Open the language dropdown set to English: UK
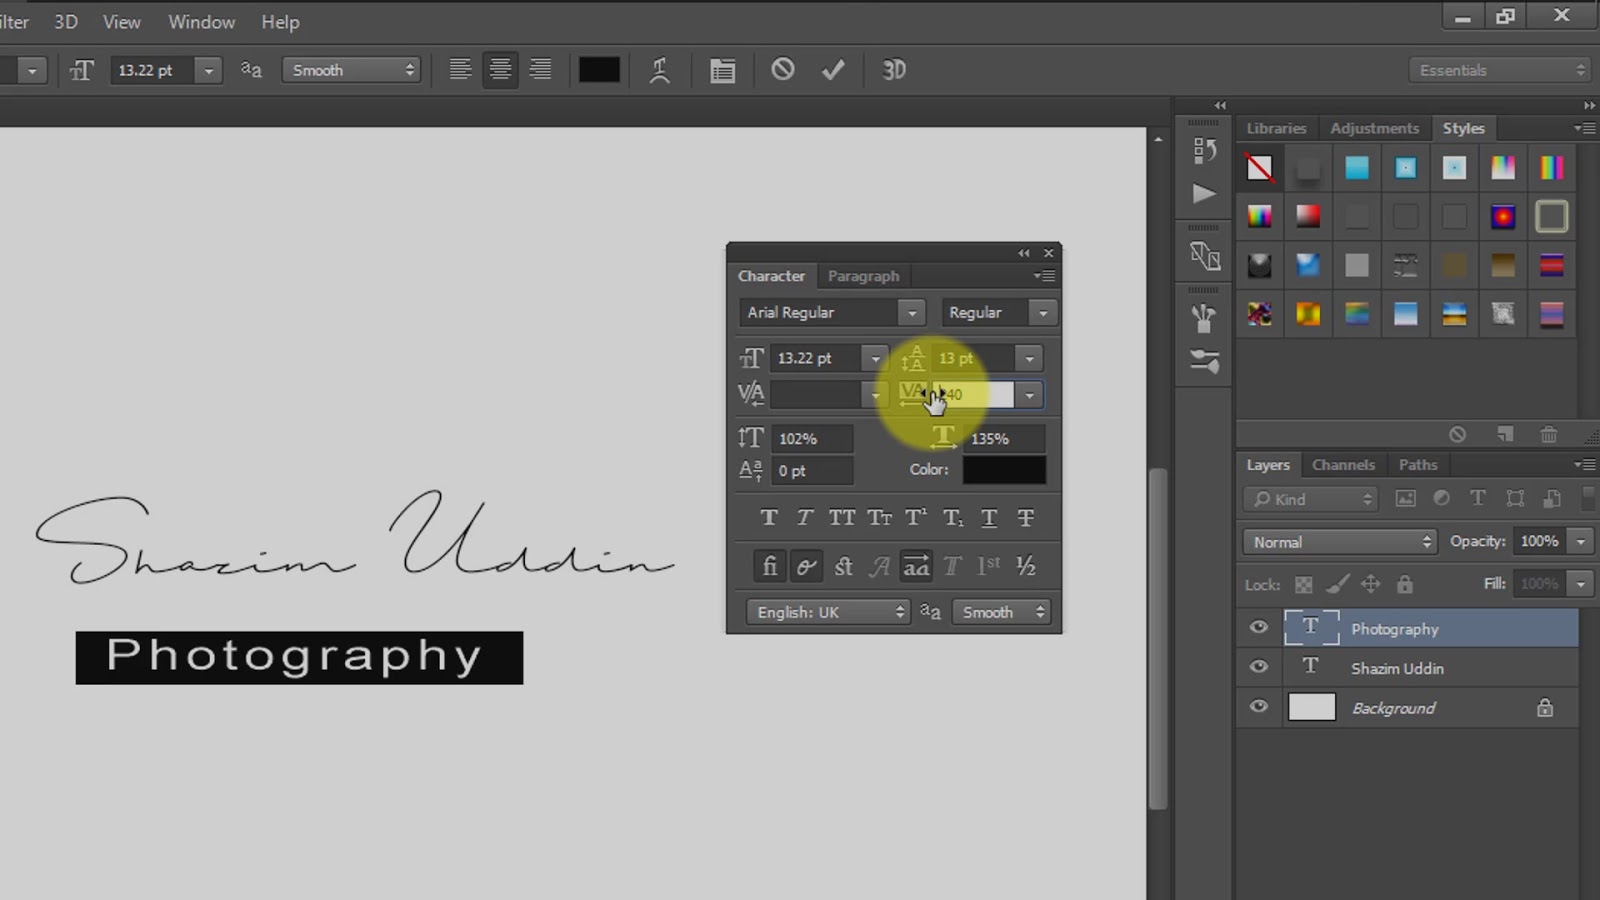 [x=828, y=612]
